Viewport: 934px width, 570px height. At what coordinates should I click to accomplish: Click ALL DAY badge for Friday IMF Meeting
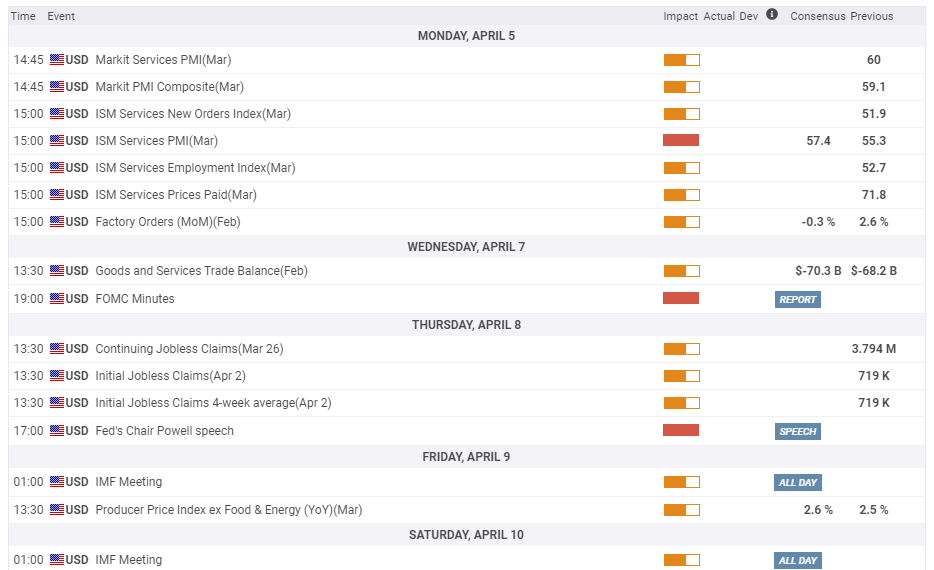coord(797,482)
